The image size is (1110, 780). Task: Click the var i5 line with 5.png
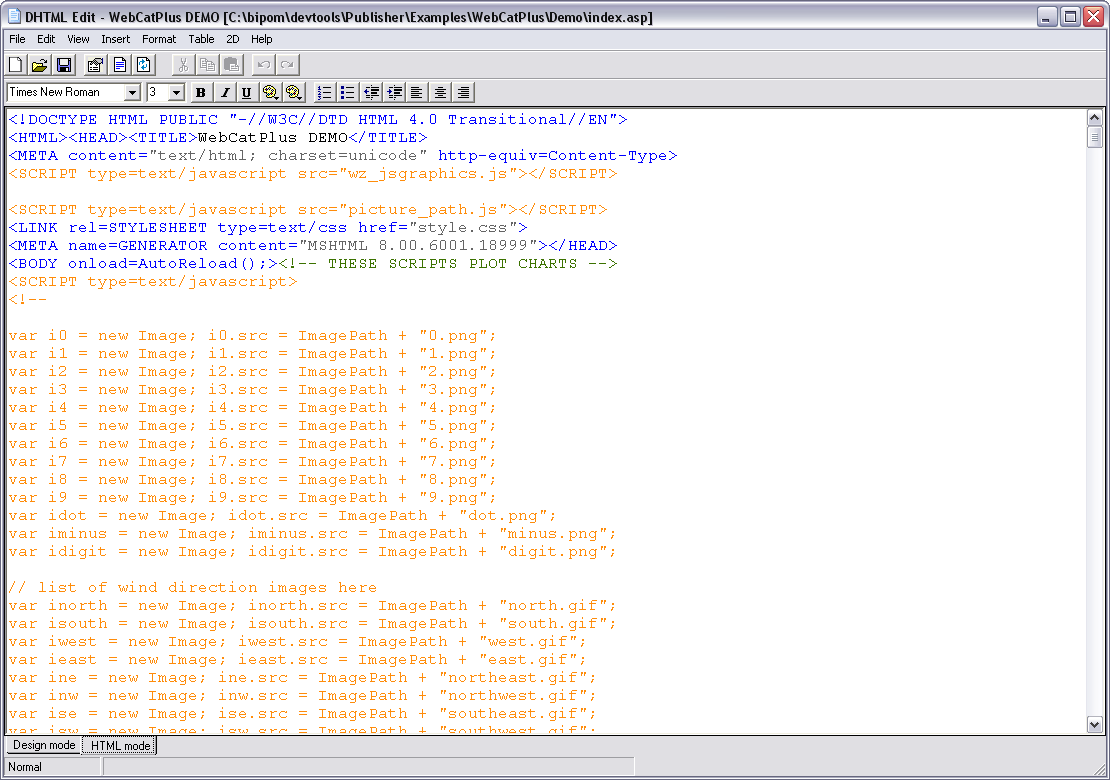click(x=253, y=425)
